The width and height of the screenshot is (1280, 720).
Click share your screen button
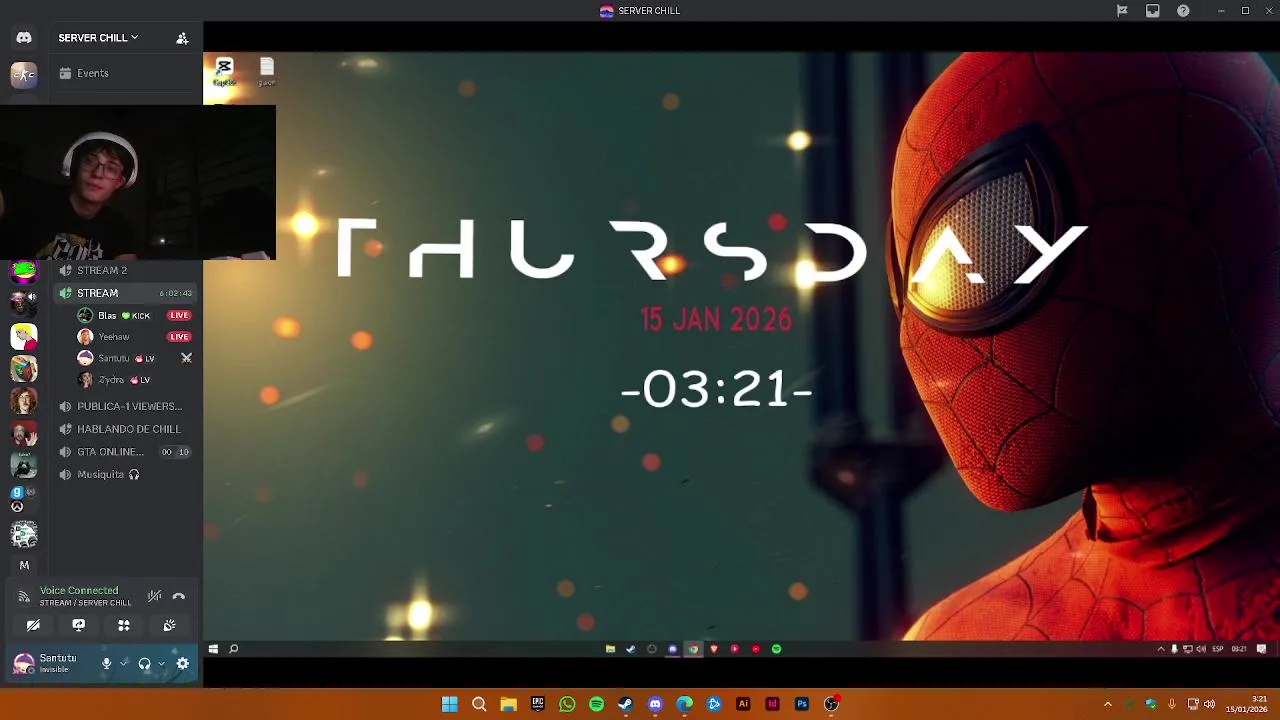(x=78, y=626)
